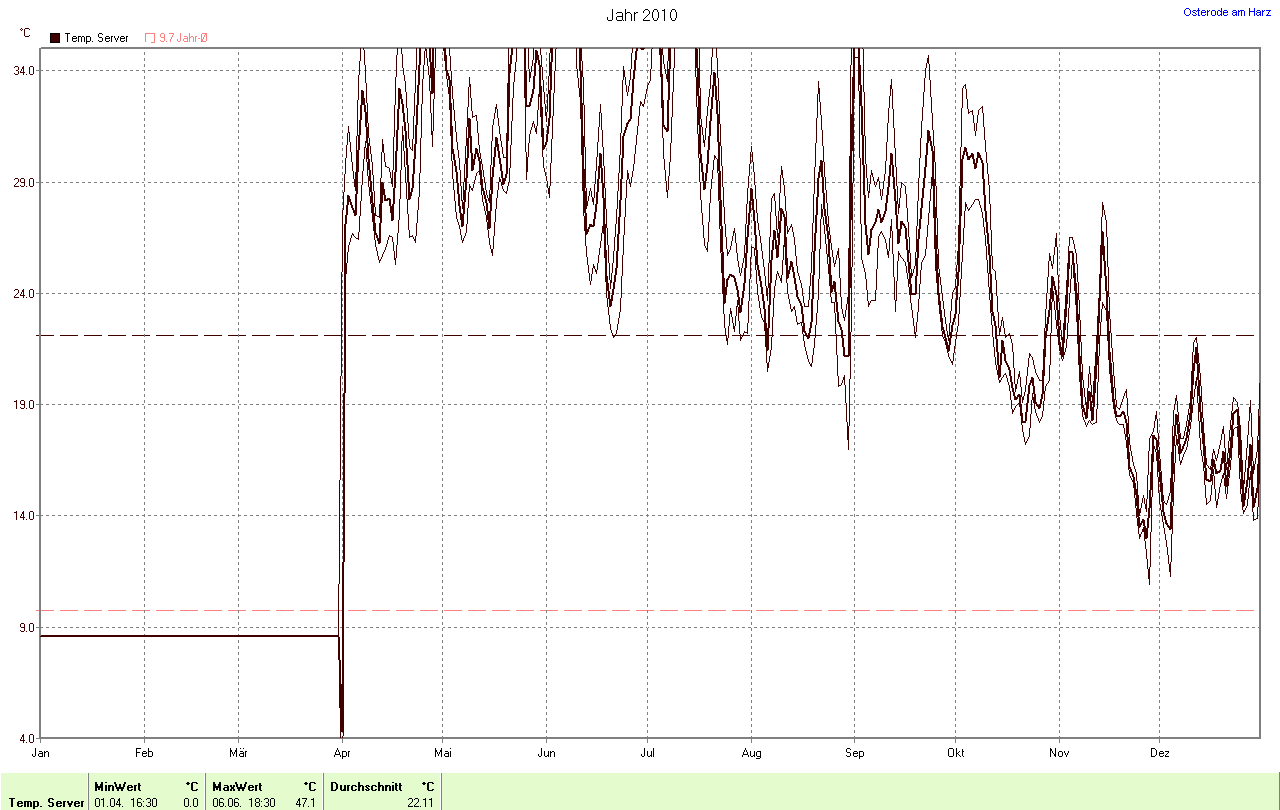The width and height of the screenshot is (1280, 810).
Task: Select the 01.04. 16:30 minimum date cell
Action: (x=128, y=802)
